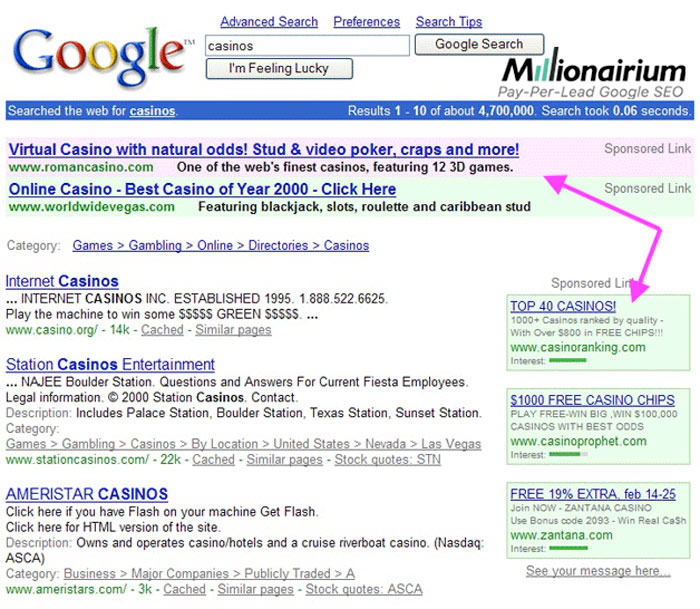Click www.casinoranking.com in sidebar ad

[x=578, y=347]
